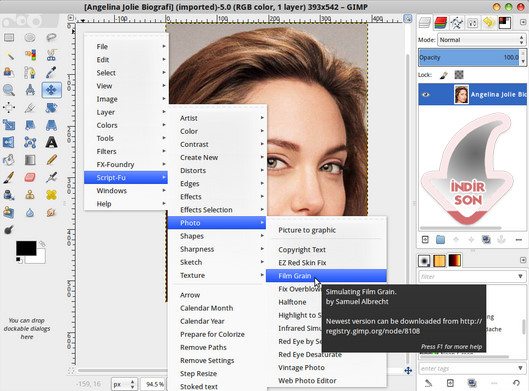Image resolution: width=529 pixels, height=391 pixels.
Task: Toggle the lock pixels paintbrush option
Action: click(x=444, y=75)
